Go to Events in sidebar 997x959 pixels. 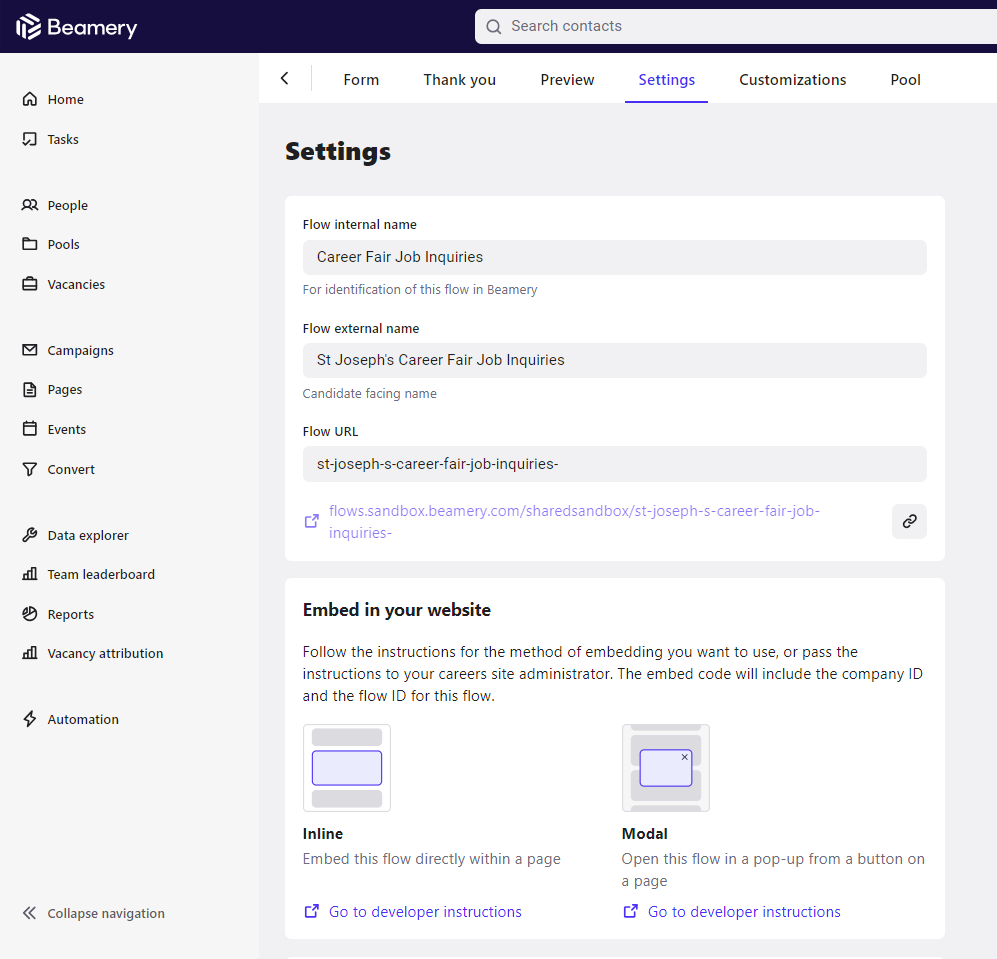click(67, 429)
